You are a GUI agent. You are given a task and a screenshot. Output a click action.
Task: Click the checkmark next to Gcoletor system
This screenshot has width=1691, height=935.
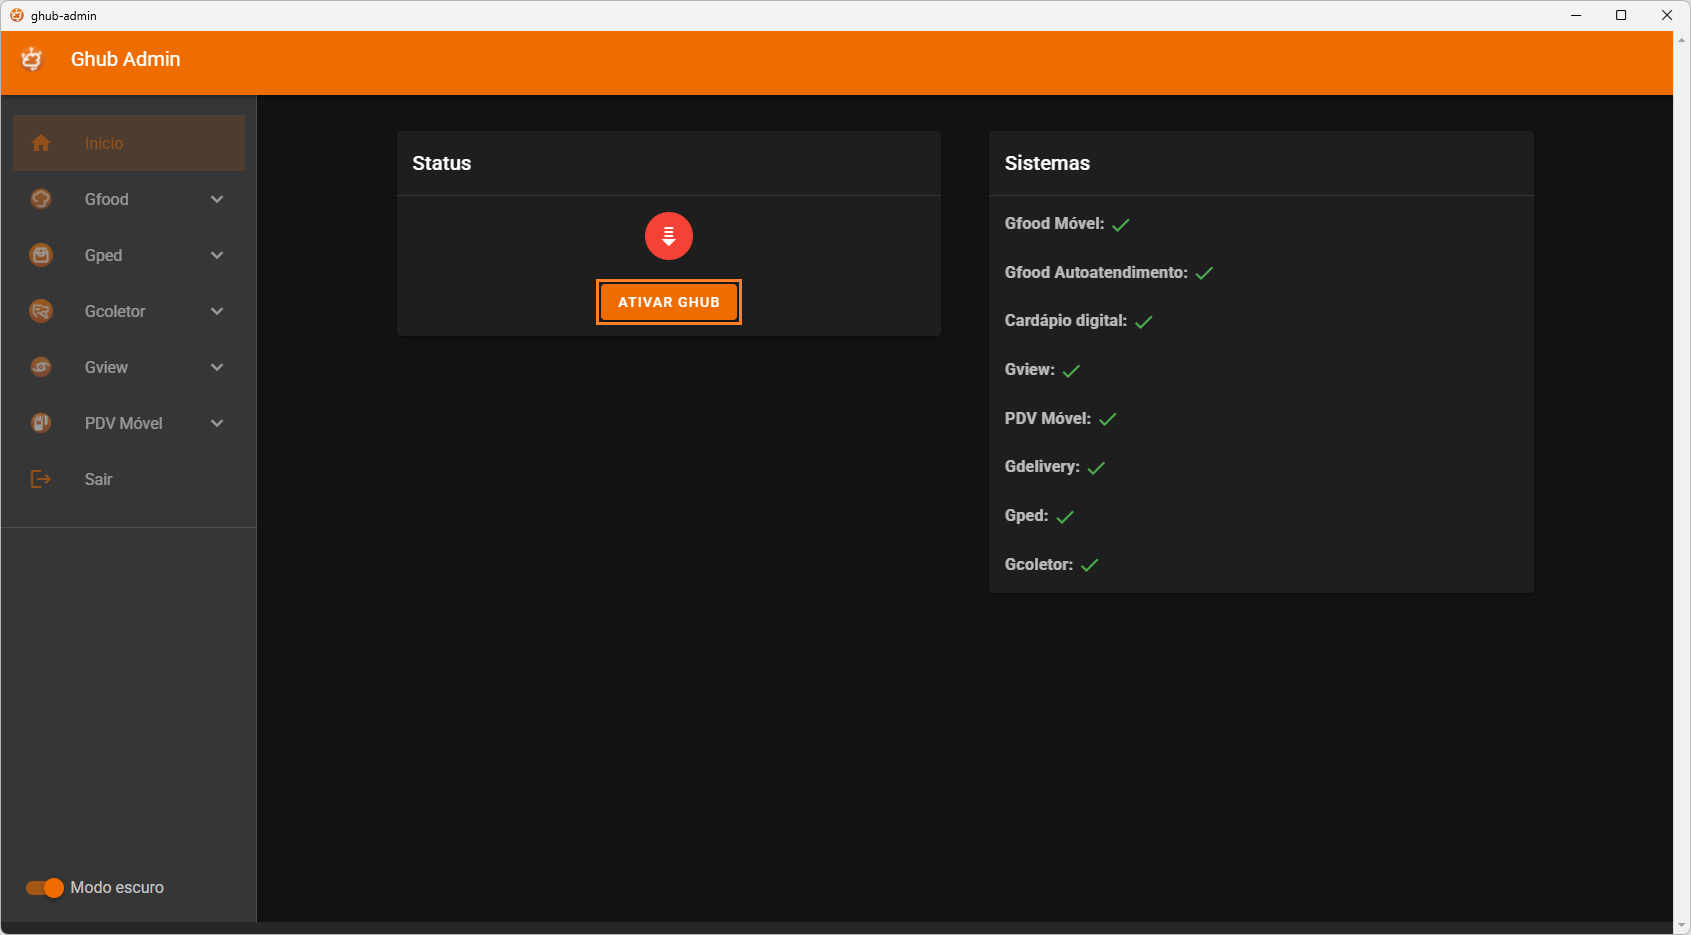[1090, 565]
